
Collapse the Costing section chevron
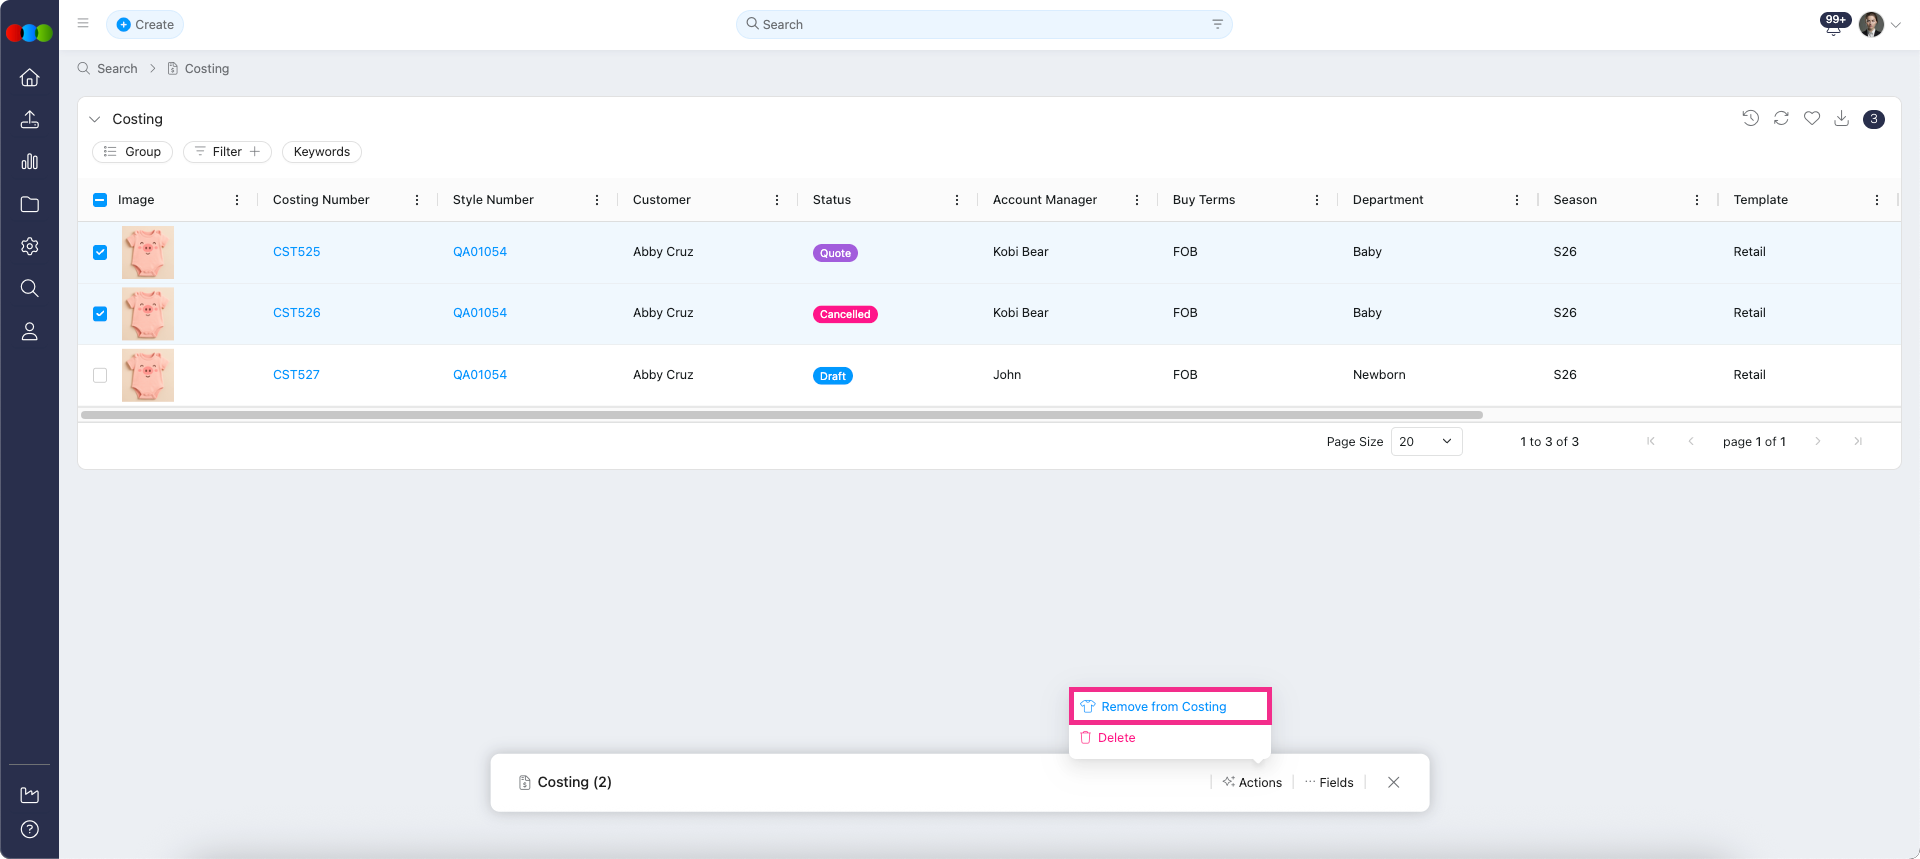[95, 119]
